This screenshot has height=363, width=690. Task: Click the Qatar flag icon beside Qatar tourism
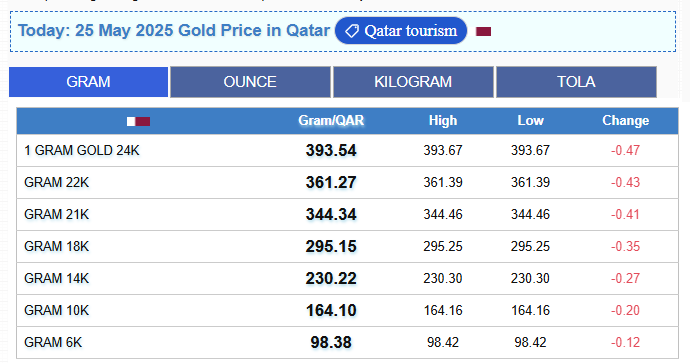(x=483, y=31)
